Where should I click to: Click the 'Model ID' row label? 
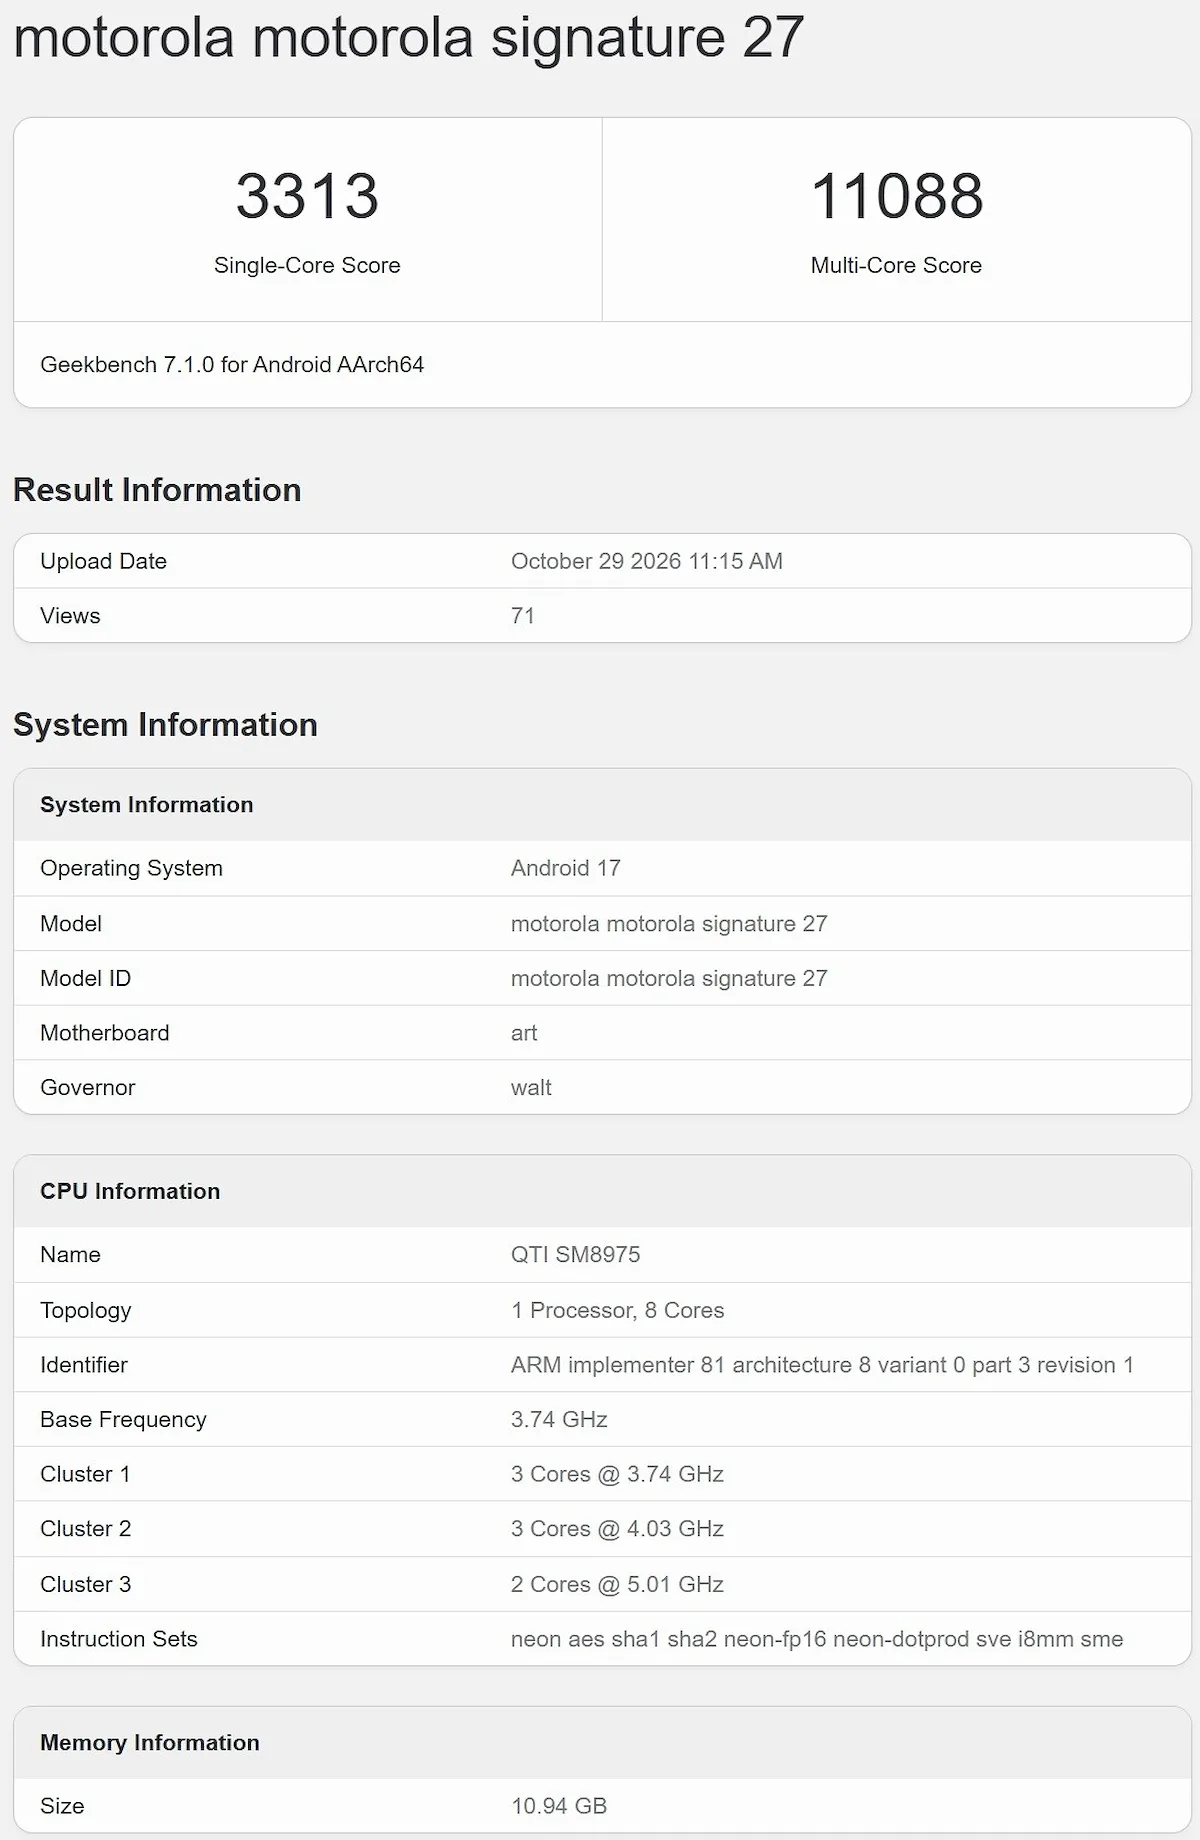85,978
